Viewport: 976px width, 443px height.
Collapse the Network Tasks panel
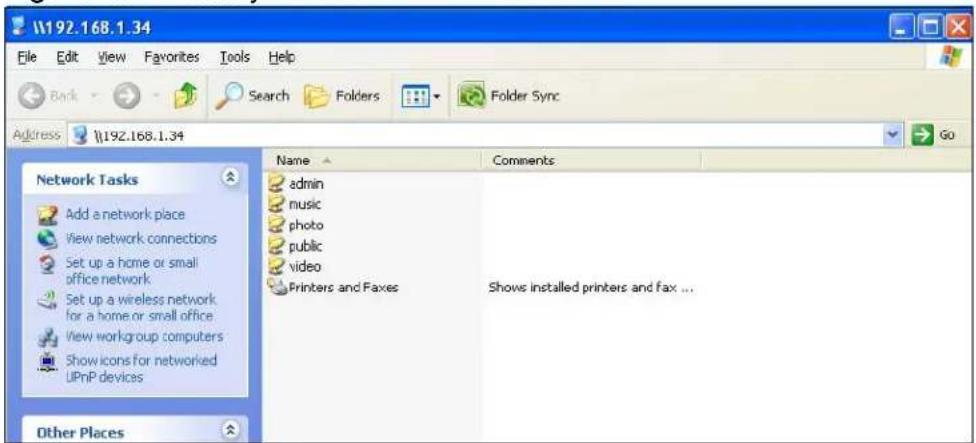[x=230, y=179]
